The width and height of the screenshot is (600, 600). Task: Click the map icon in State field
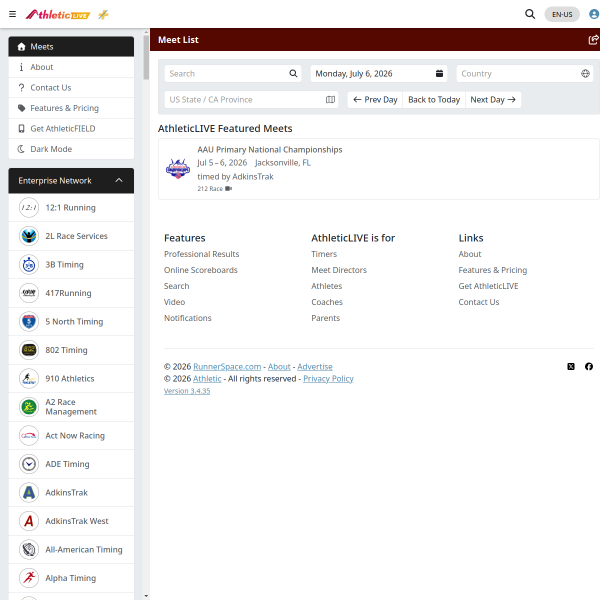330,99
